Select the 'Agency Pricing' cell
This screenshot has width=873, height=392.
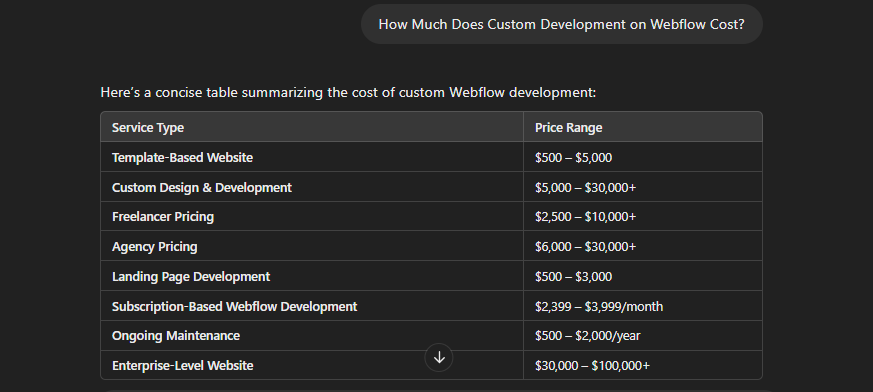tap(312, 246)
